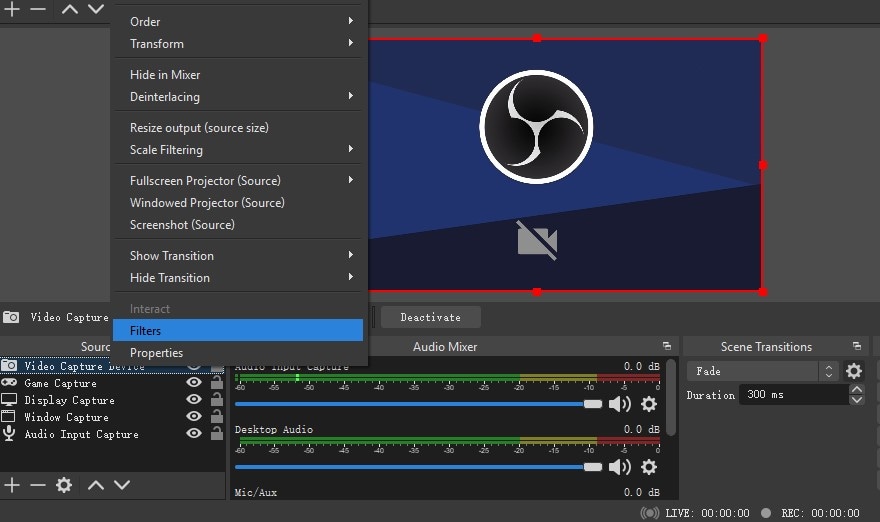
Task: Toggle visibility of Game Capture source
Action: pyautogui.click(x=194, y=382)
